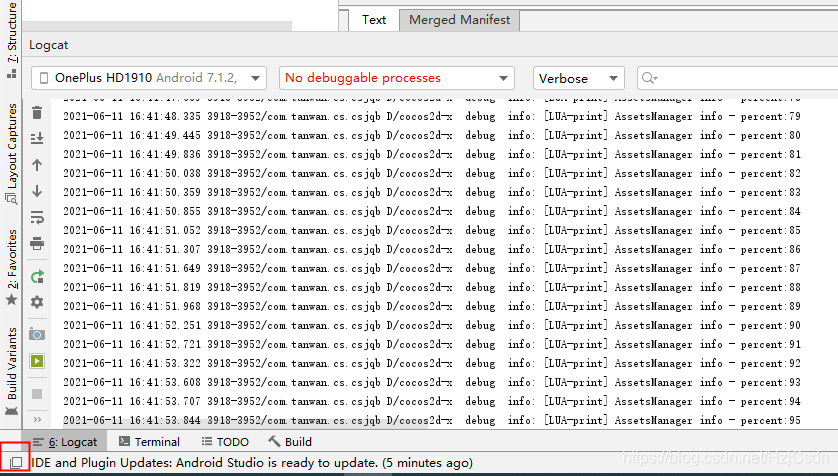Select the log line timestamped 16:41:53.322

432,363
